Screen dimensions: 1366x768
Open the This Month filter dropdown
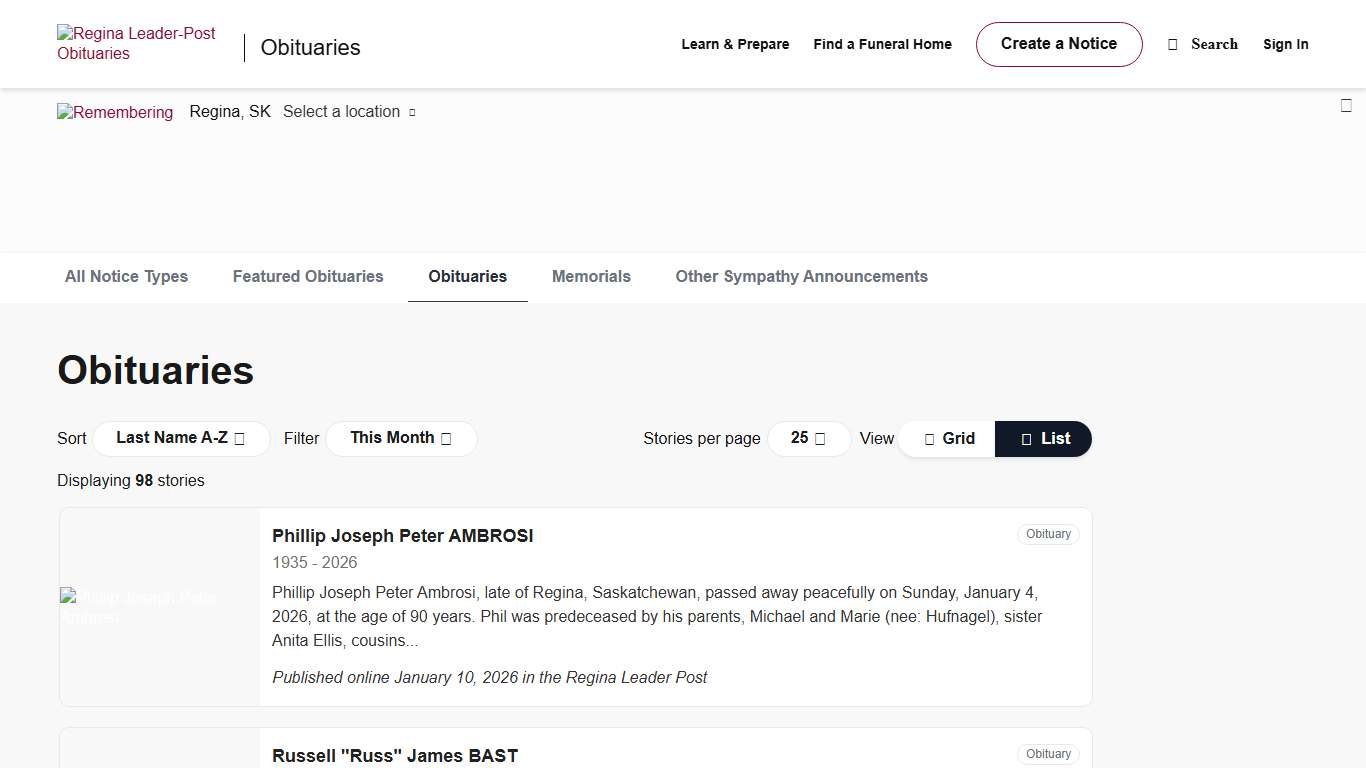401,438
